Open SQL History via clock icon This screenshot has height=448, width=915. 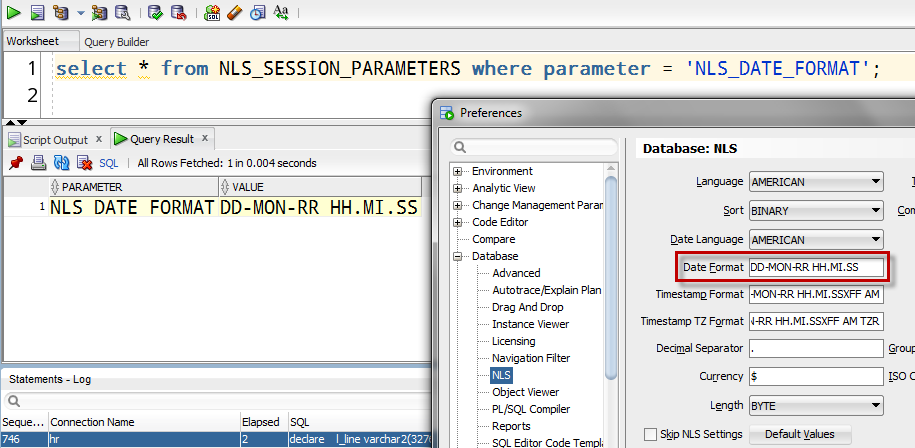point(257,12)
